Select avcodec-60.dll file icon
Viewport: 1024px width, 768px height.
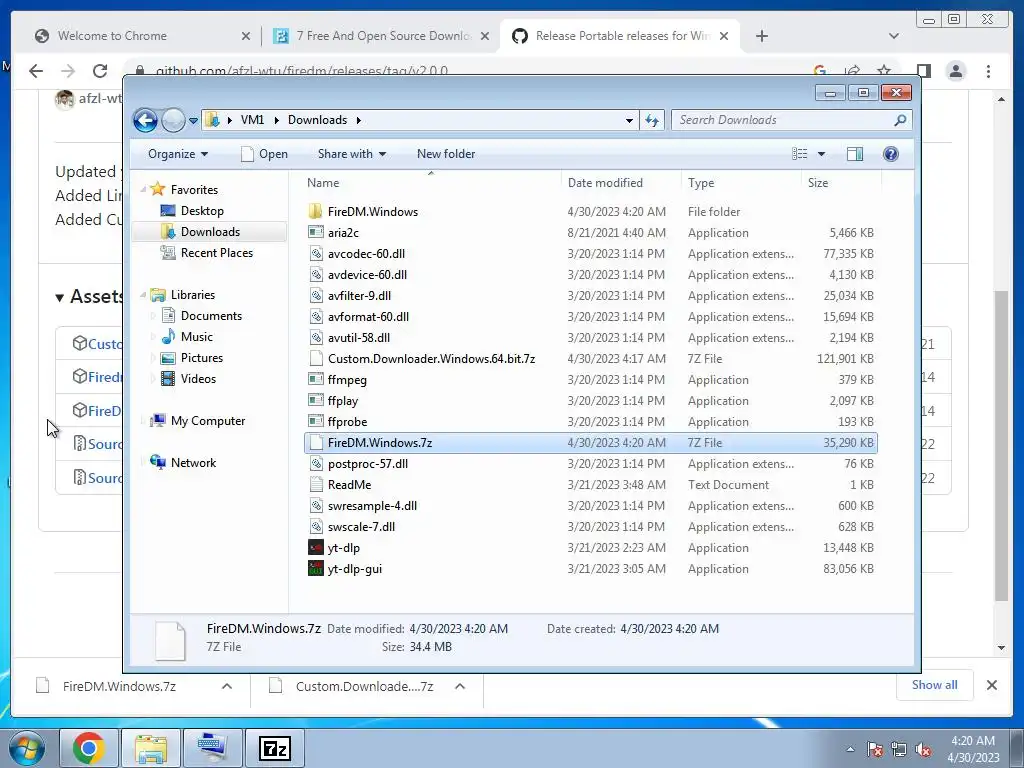(315, 254)
